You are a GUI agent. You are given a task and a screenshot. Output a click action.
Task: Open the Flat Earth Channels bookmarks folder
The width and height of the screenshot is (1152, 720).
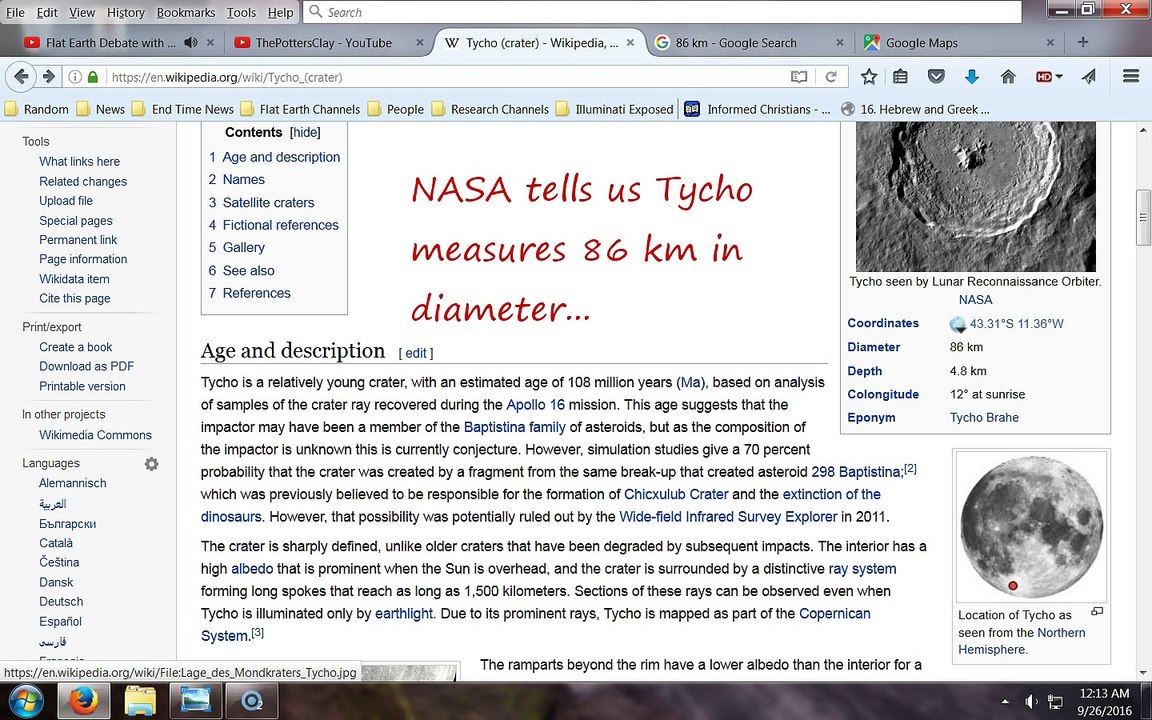[300, 109]
